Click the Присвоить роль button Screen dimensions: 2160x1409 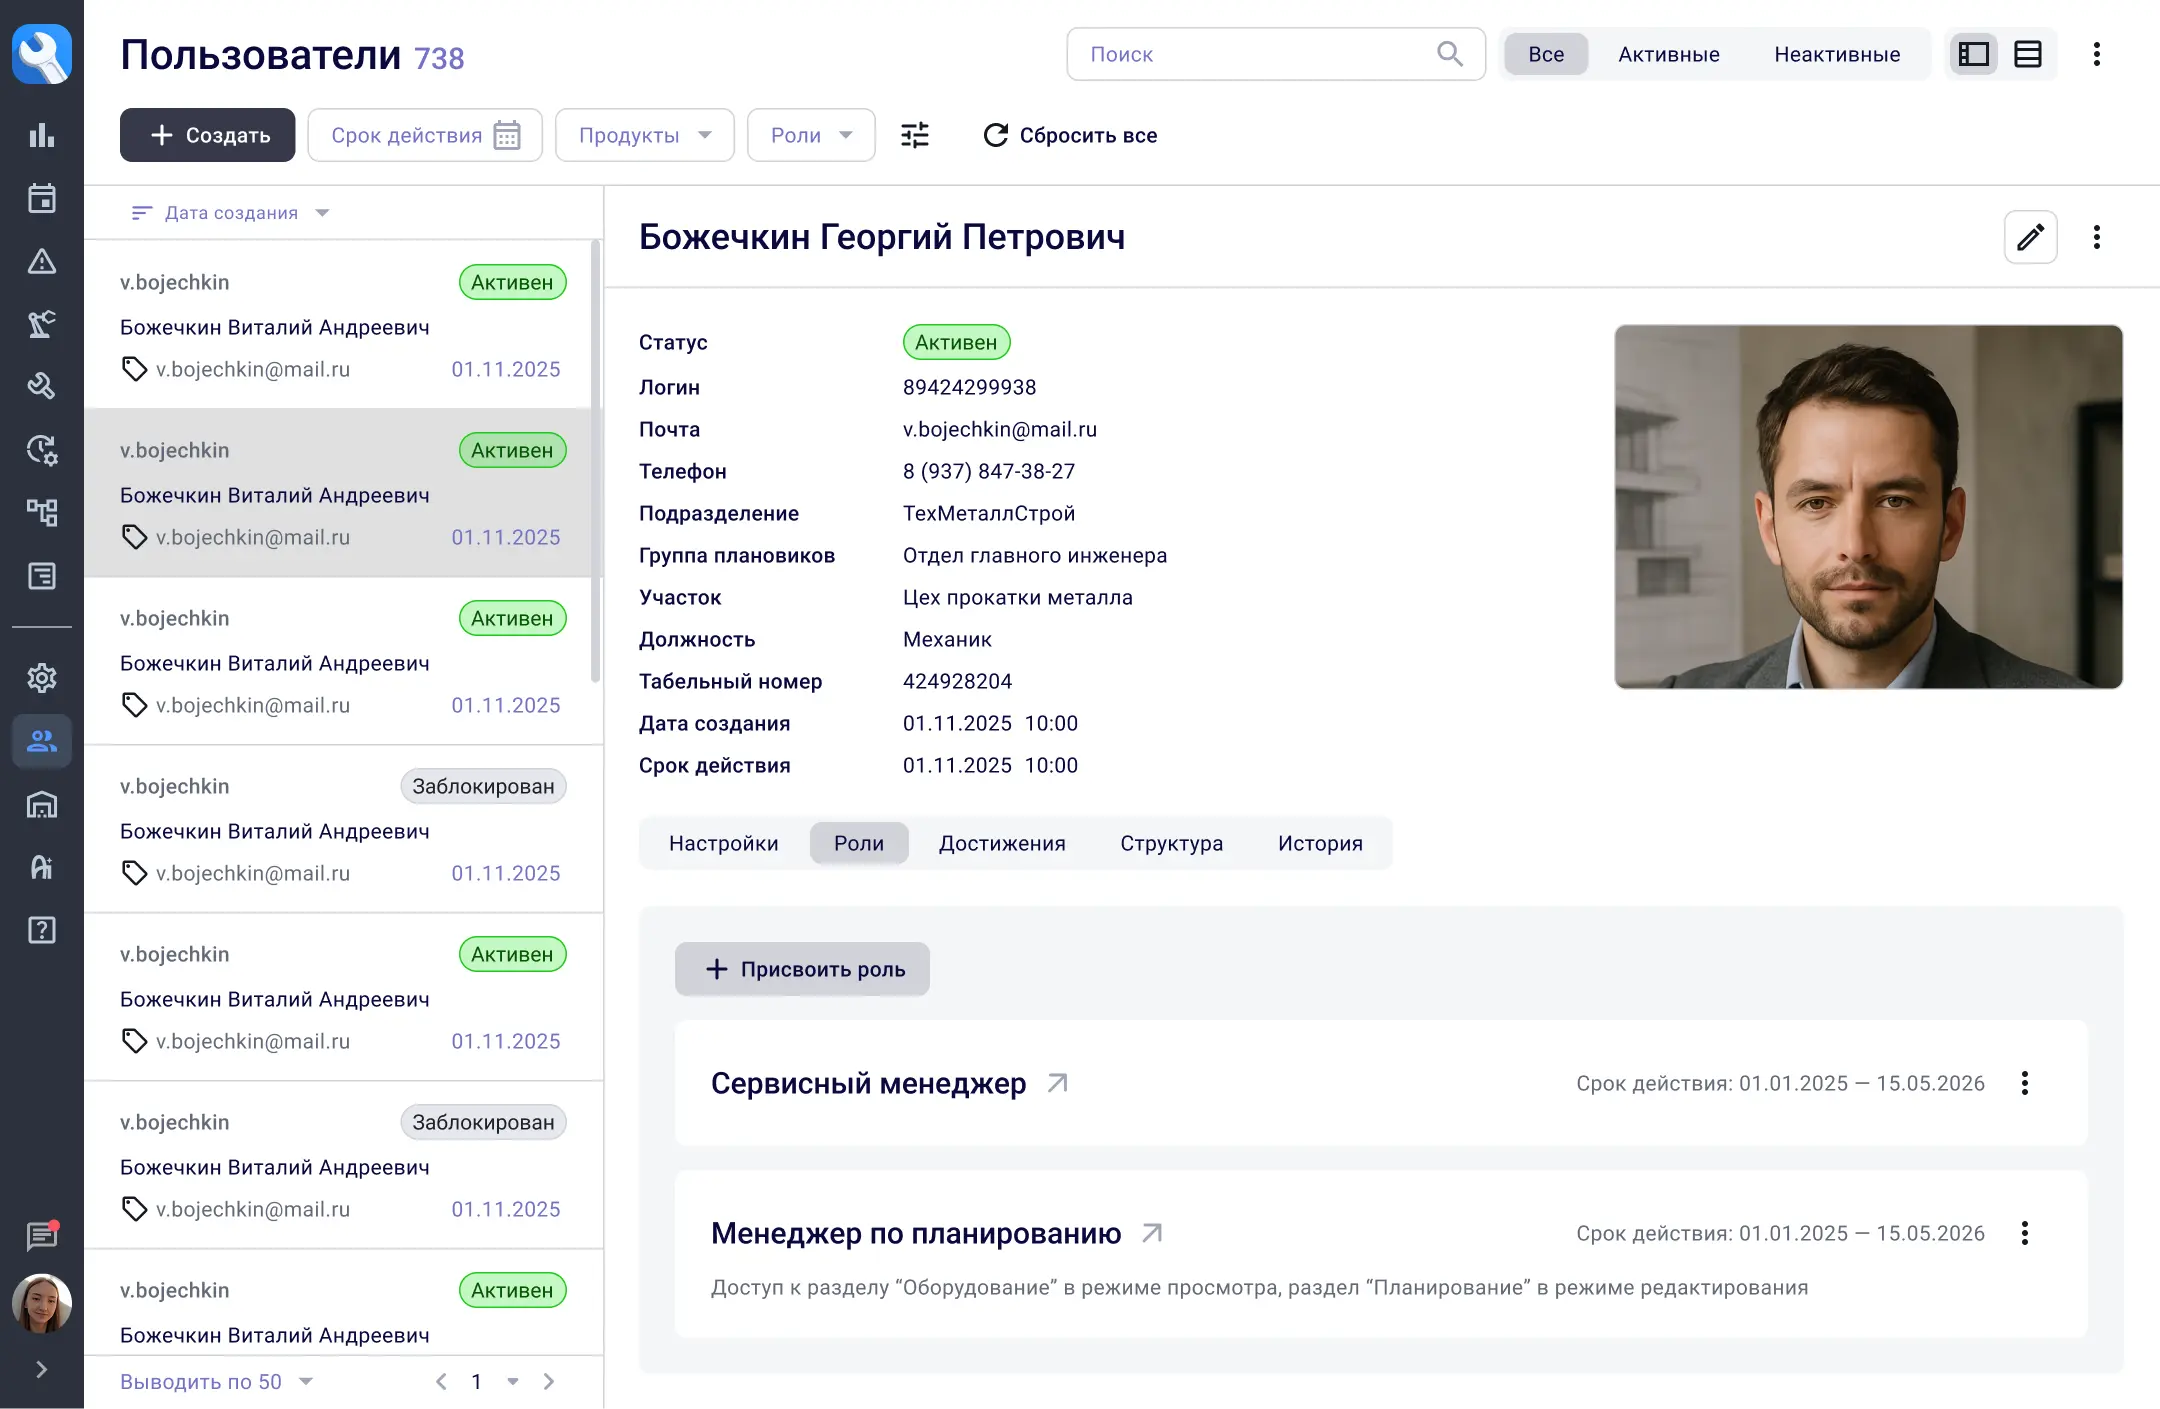pos(802,969)
